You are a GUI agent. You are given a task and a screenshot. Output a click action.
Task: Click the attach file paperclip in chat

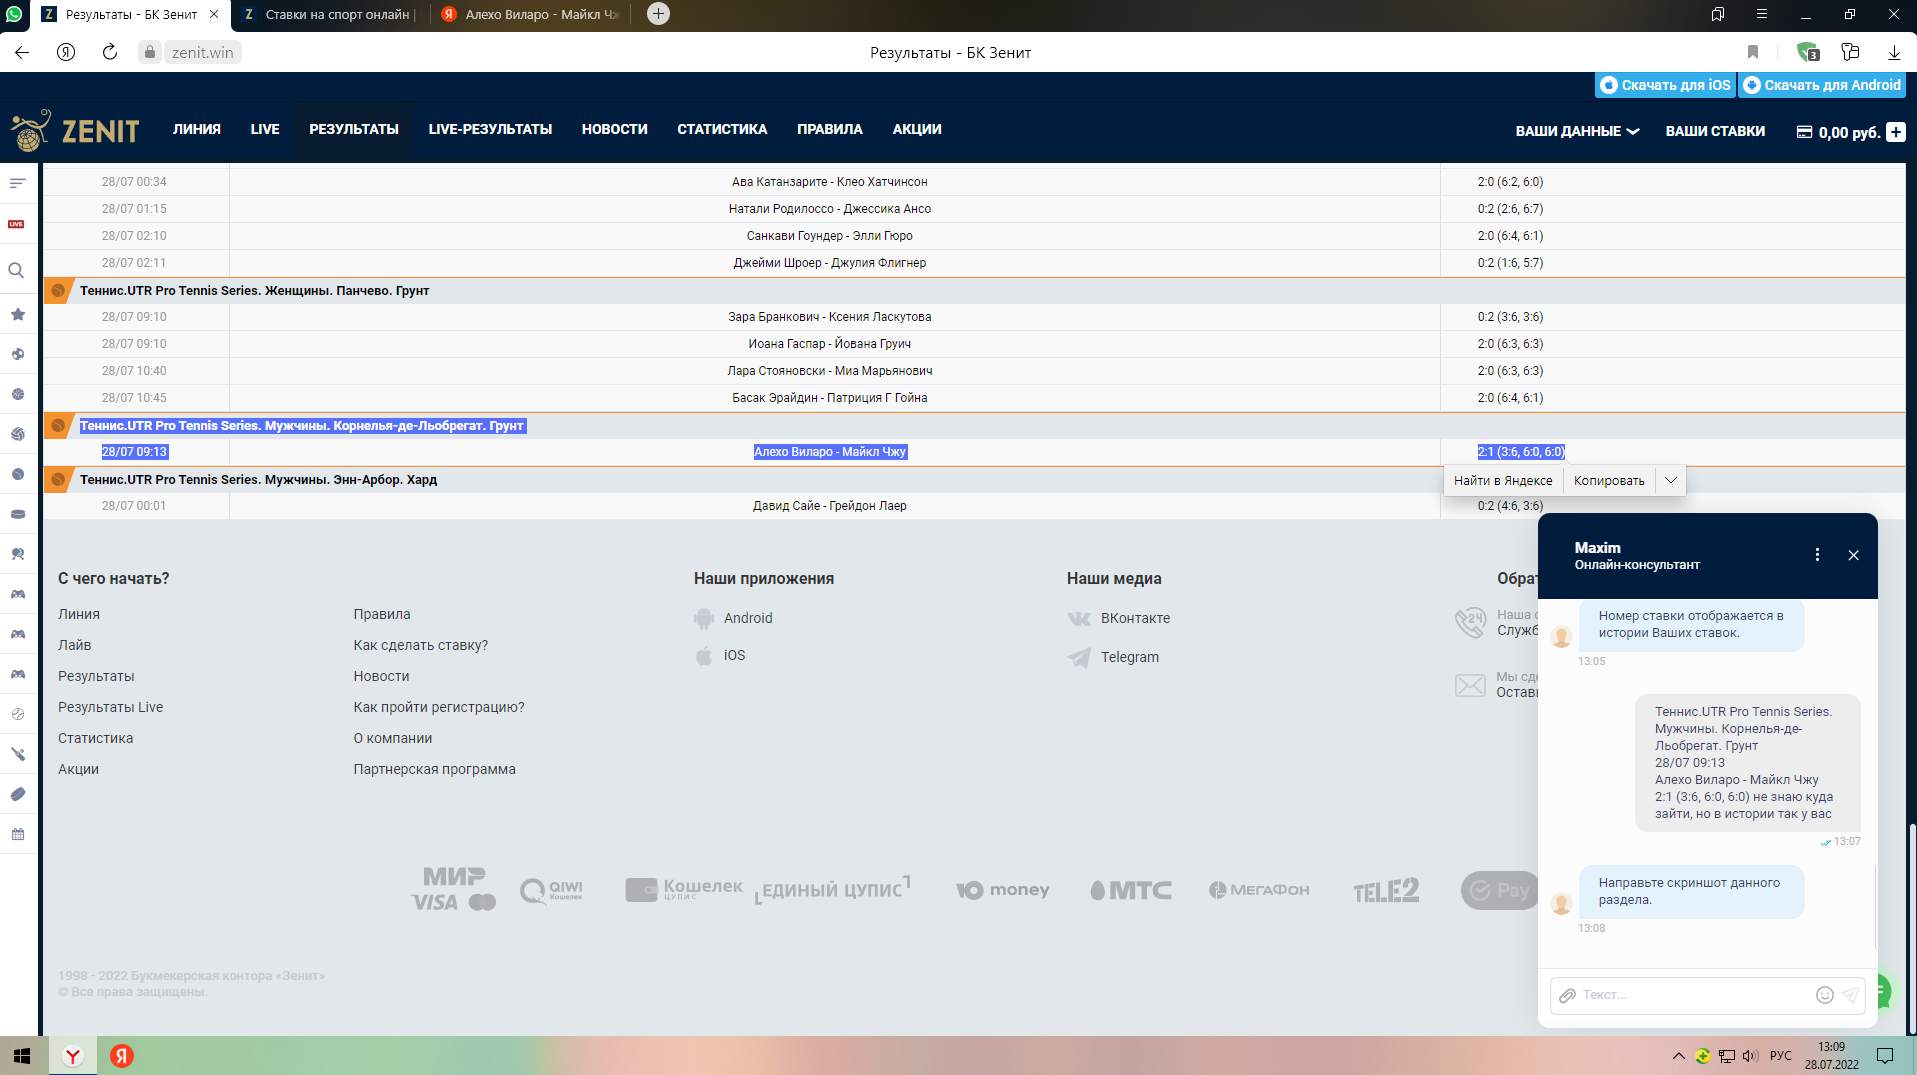(x=1568, y=995)
